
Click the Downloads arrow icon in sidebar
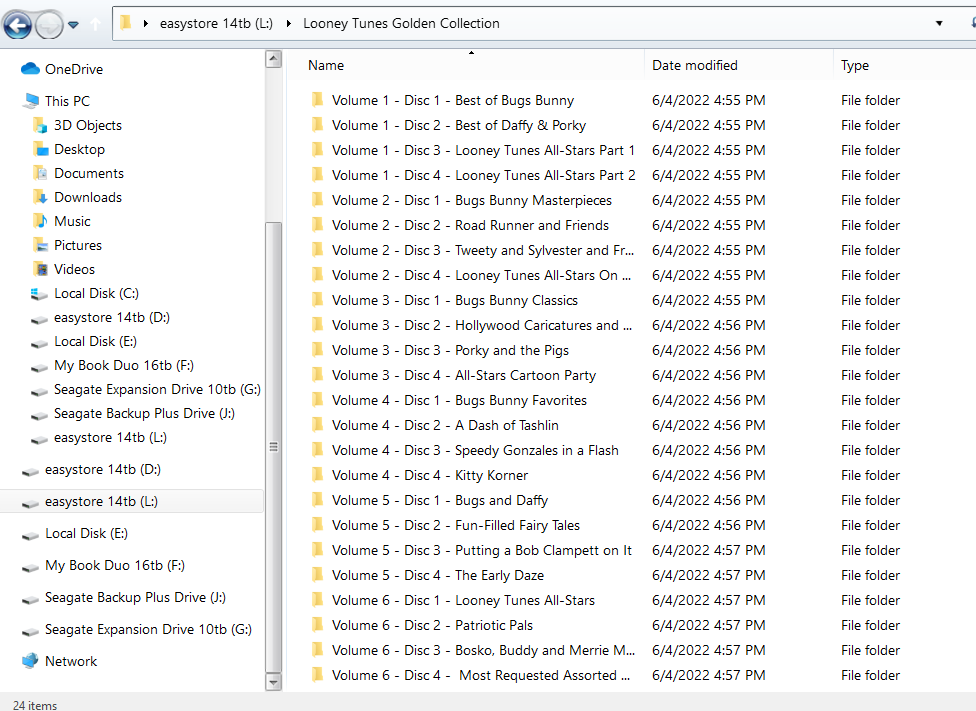[x=40, y=197]
